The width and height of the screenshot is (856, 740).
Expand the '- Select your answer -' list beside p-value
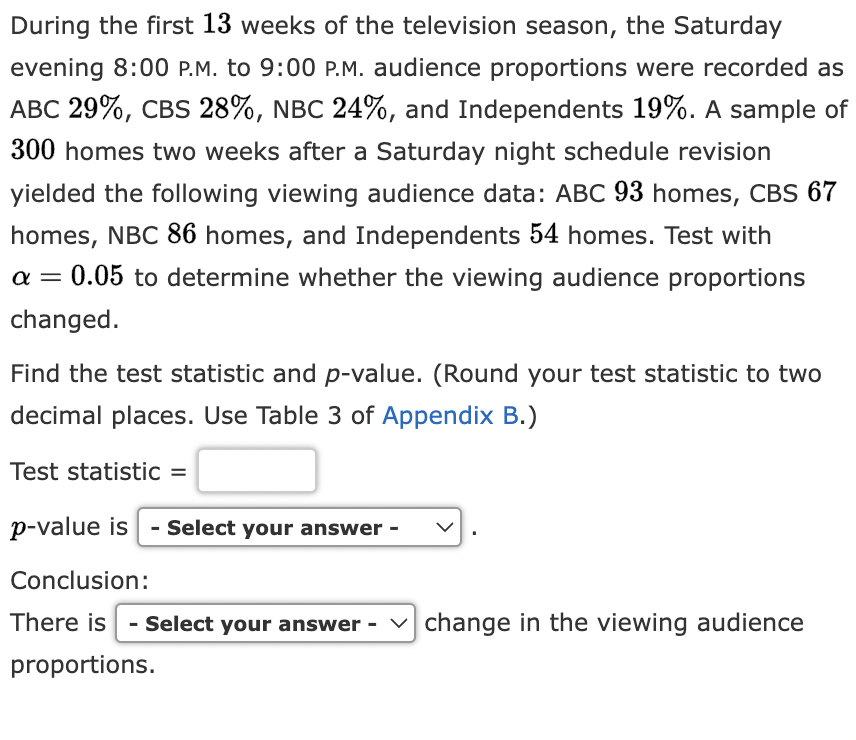(x=299, y=527)
